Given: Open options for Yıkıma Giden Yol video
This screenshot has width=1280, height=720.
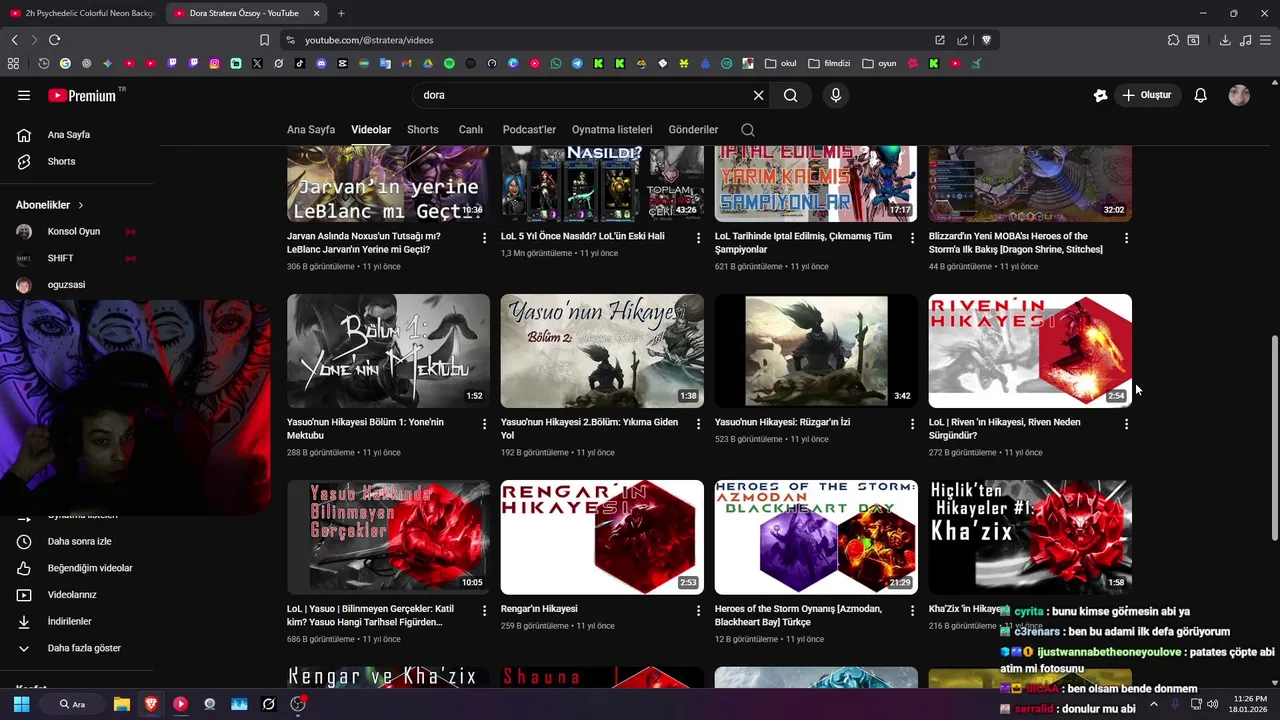Looking at the screenshot, I should (x=698, y=424).
